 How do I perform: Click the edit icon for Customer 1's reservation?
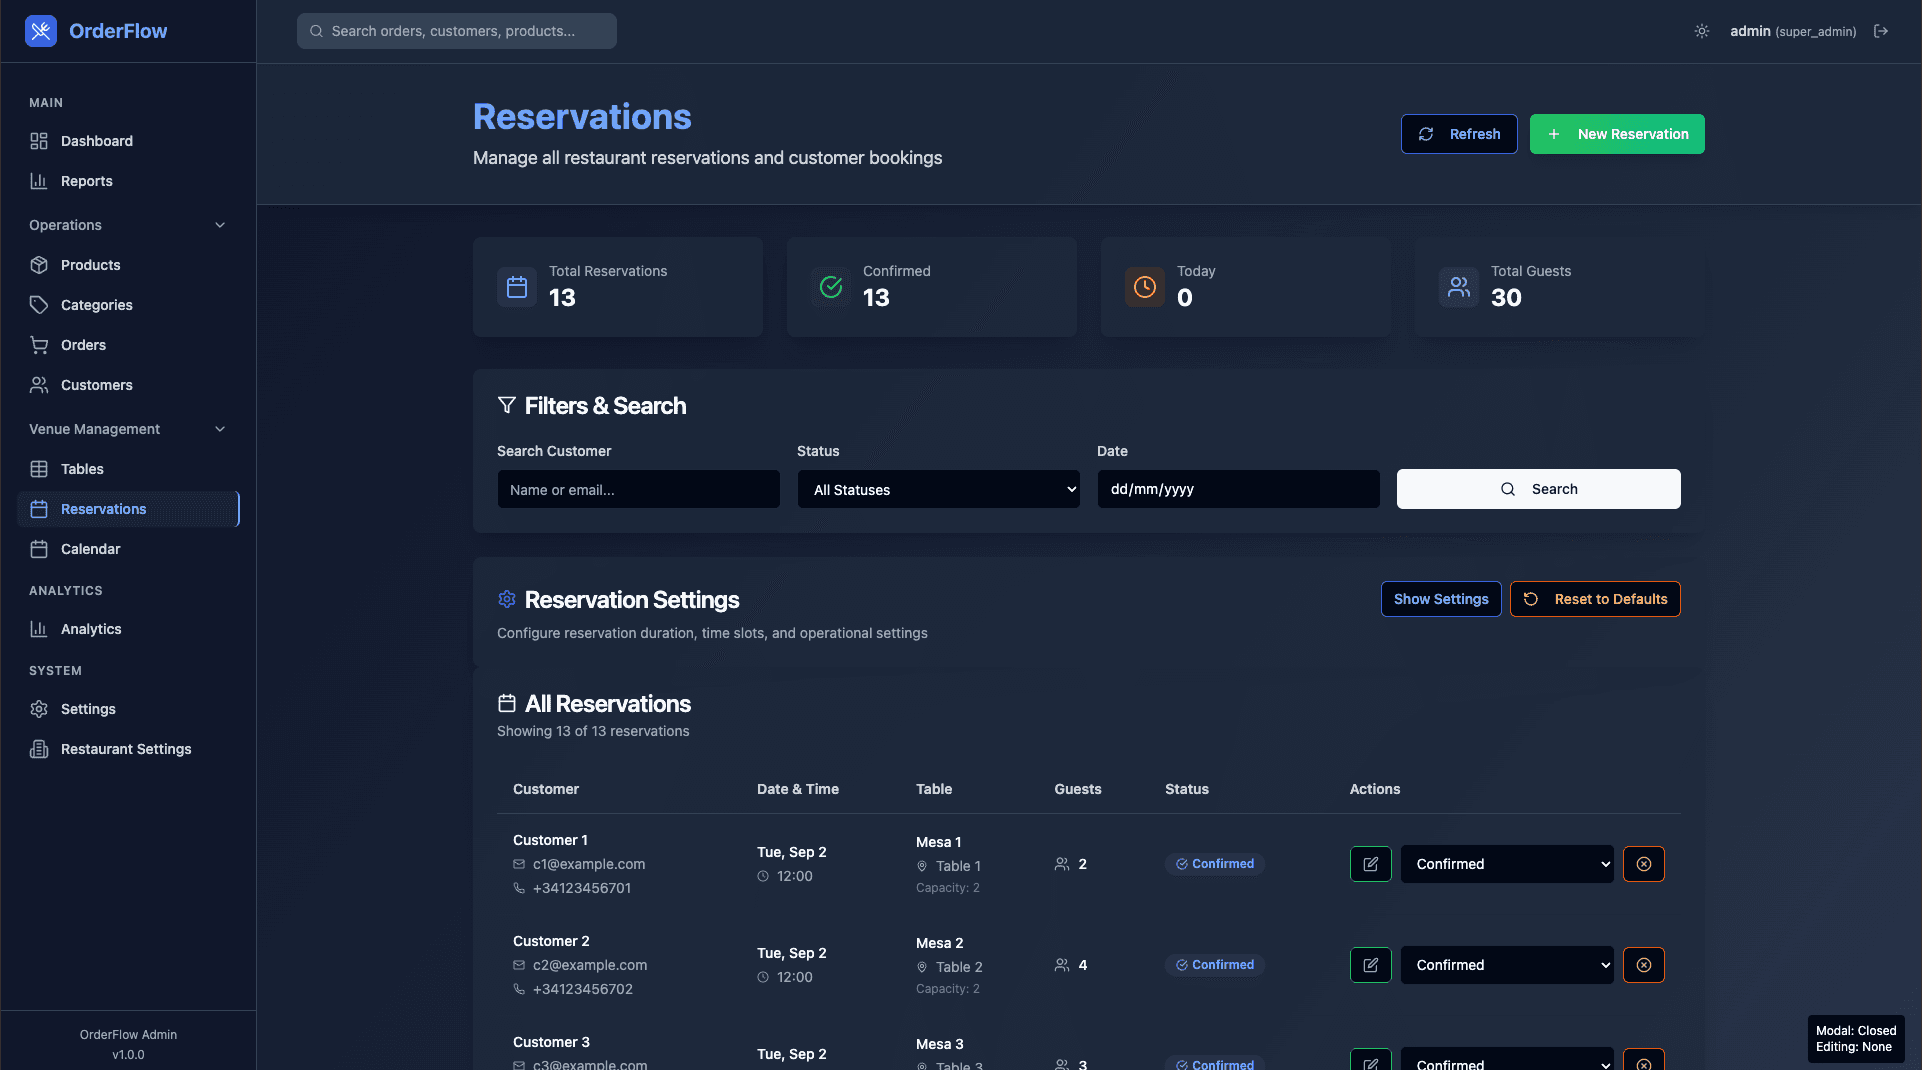(x=1370, y=864)
